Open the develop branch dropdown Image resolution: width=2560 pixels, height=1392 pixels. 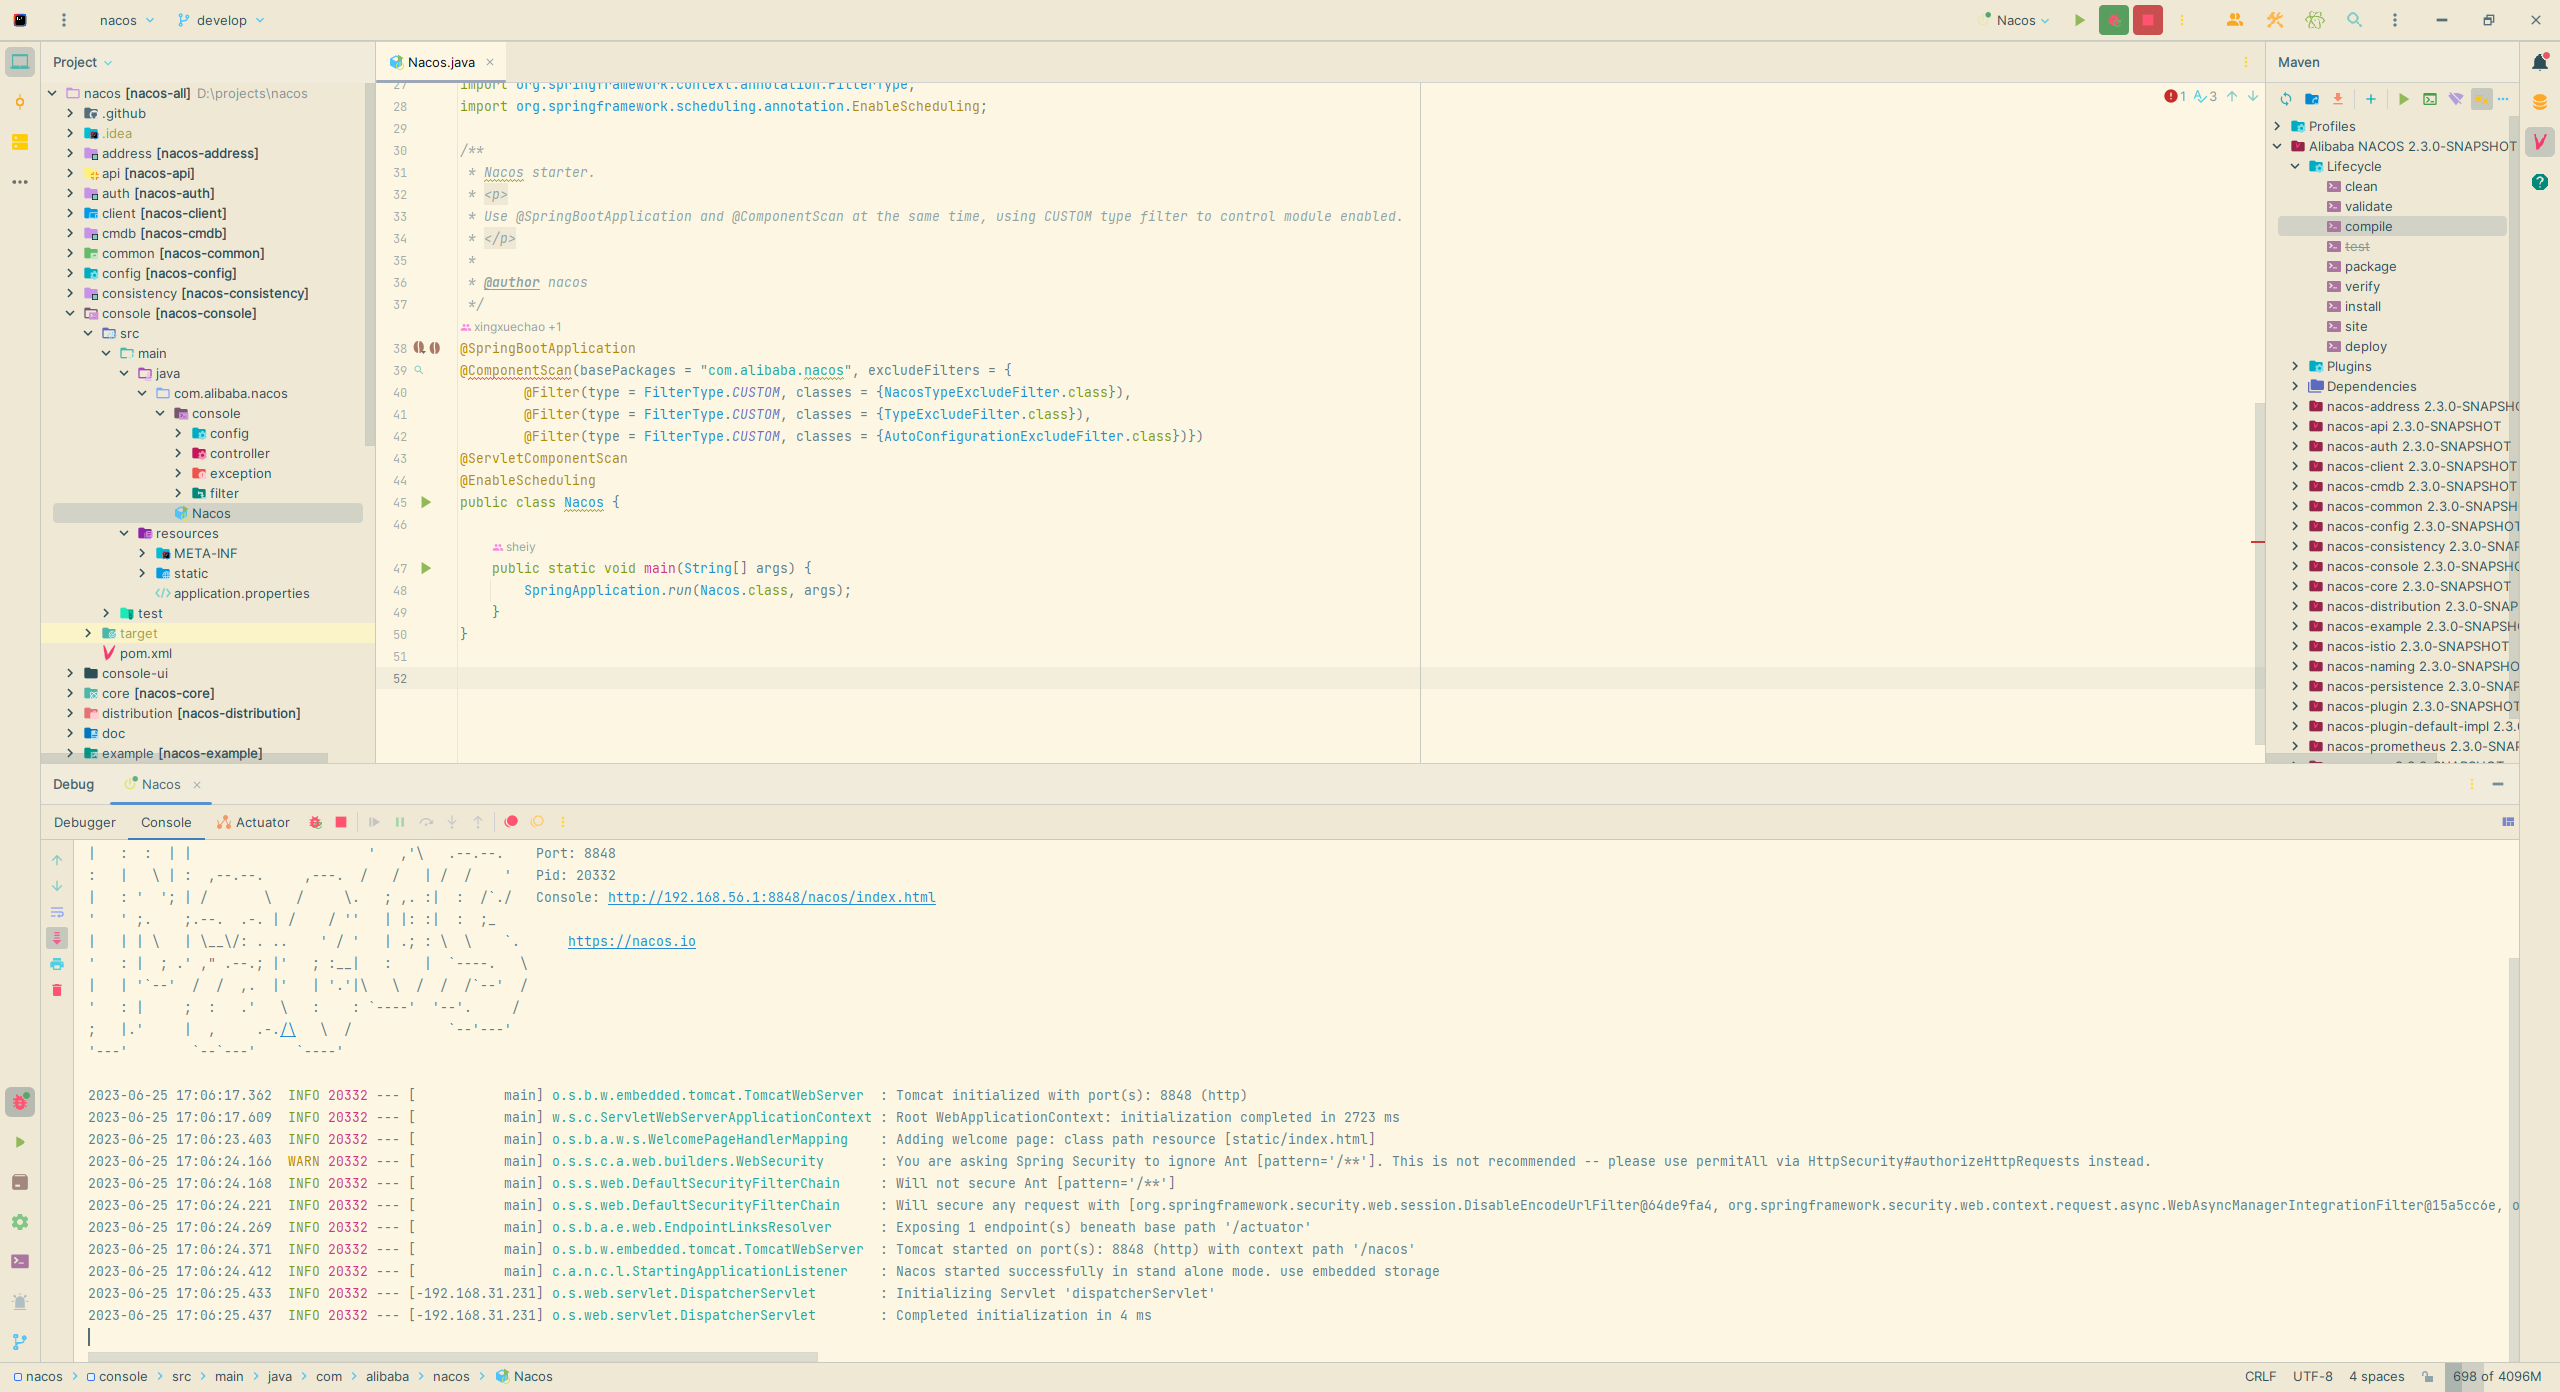221,20
